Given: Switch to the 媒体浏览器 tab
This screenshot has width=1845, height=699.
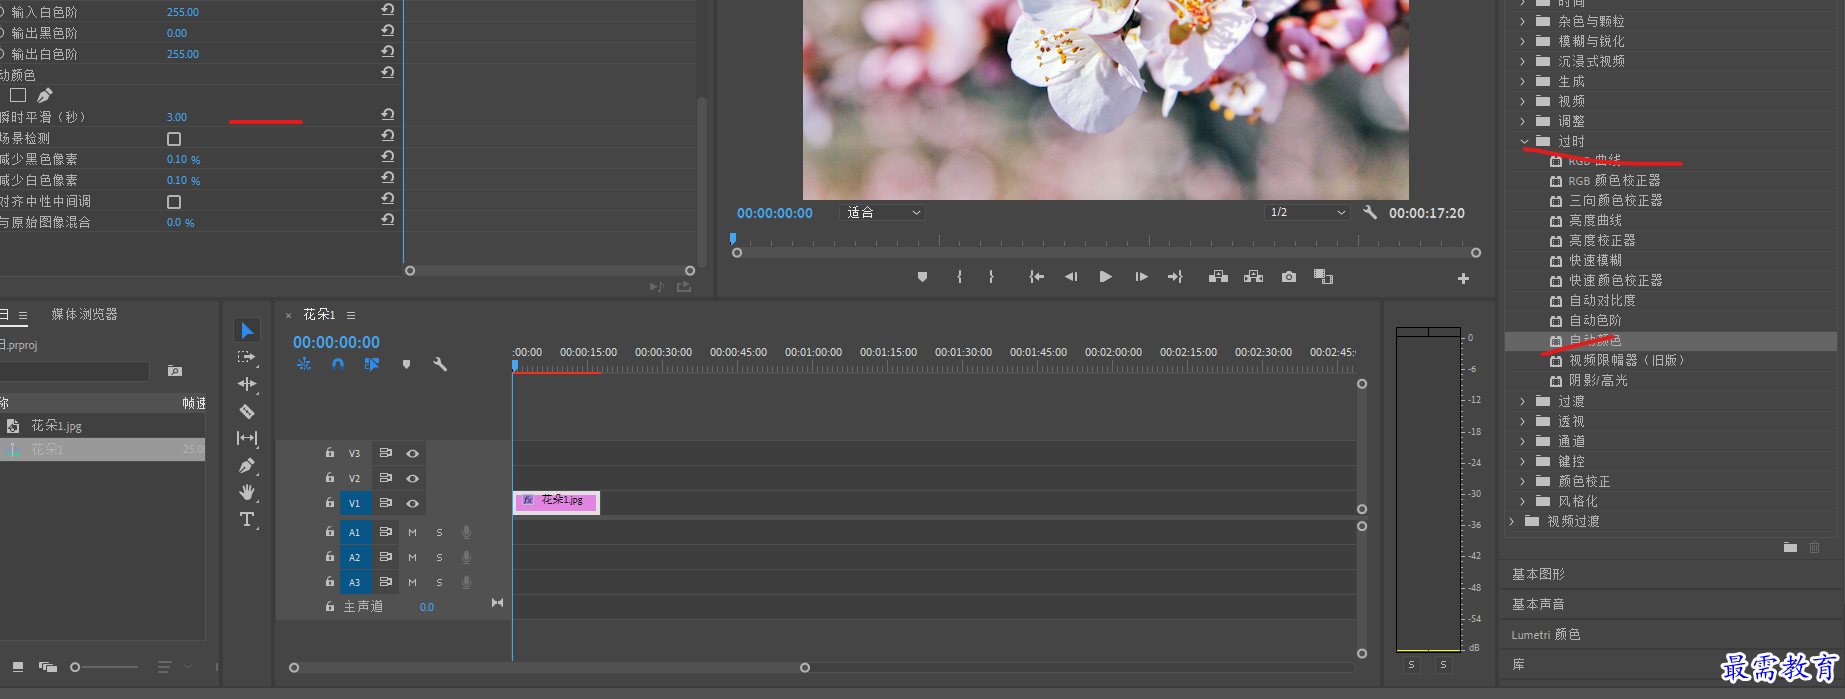Looking at the screenshot, I should click(84, 314).
